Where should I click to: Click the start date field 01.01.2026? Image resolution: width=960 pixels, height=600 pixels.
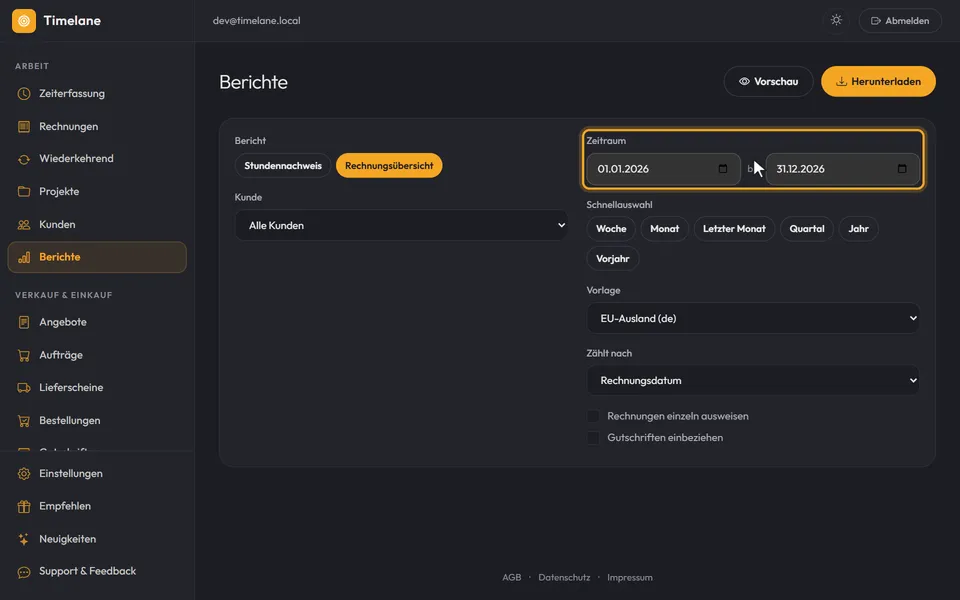tap(664, 169)
